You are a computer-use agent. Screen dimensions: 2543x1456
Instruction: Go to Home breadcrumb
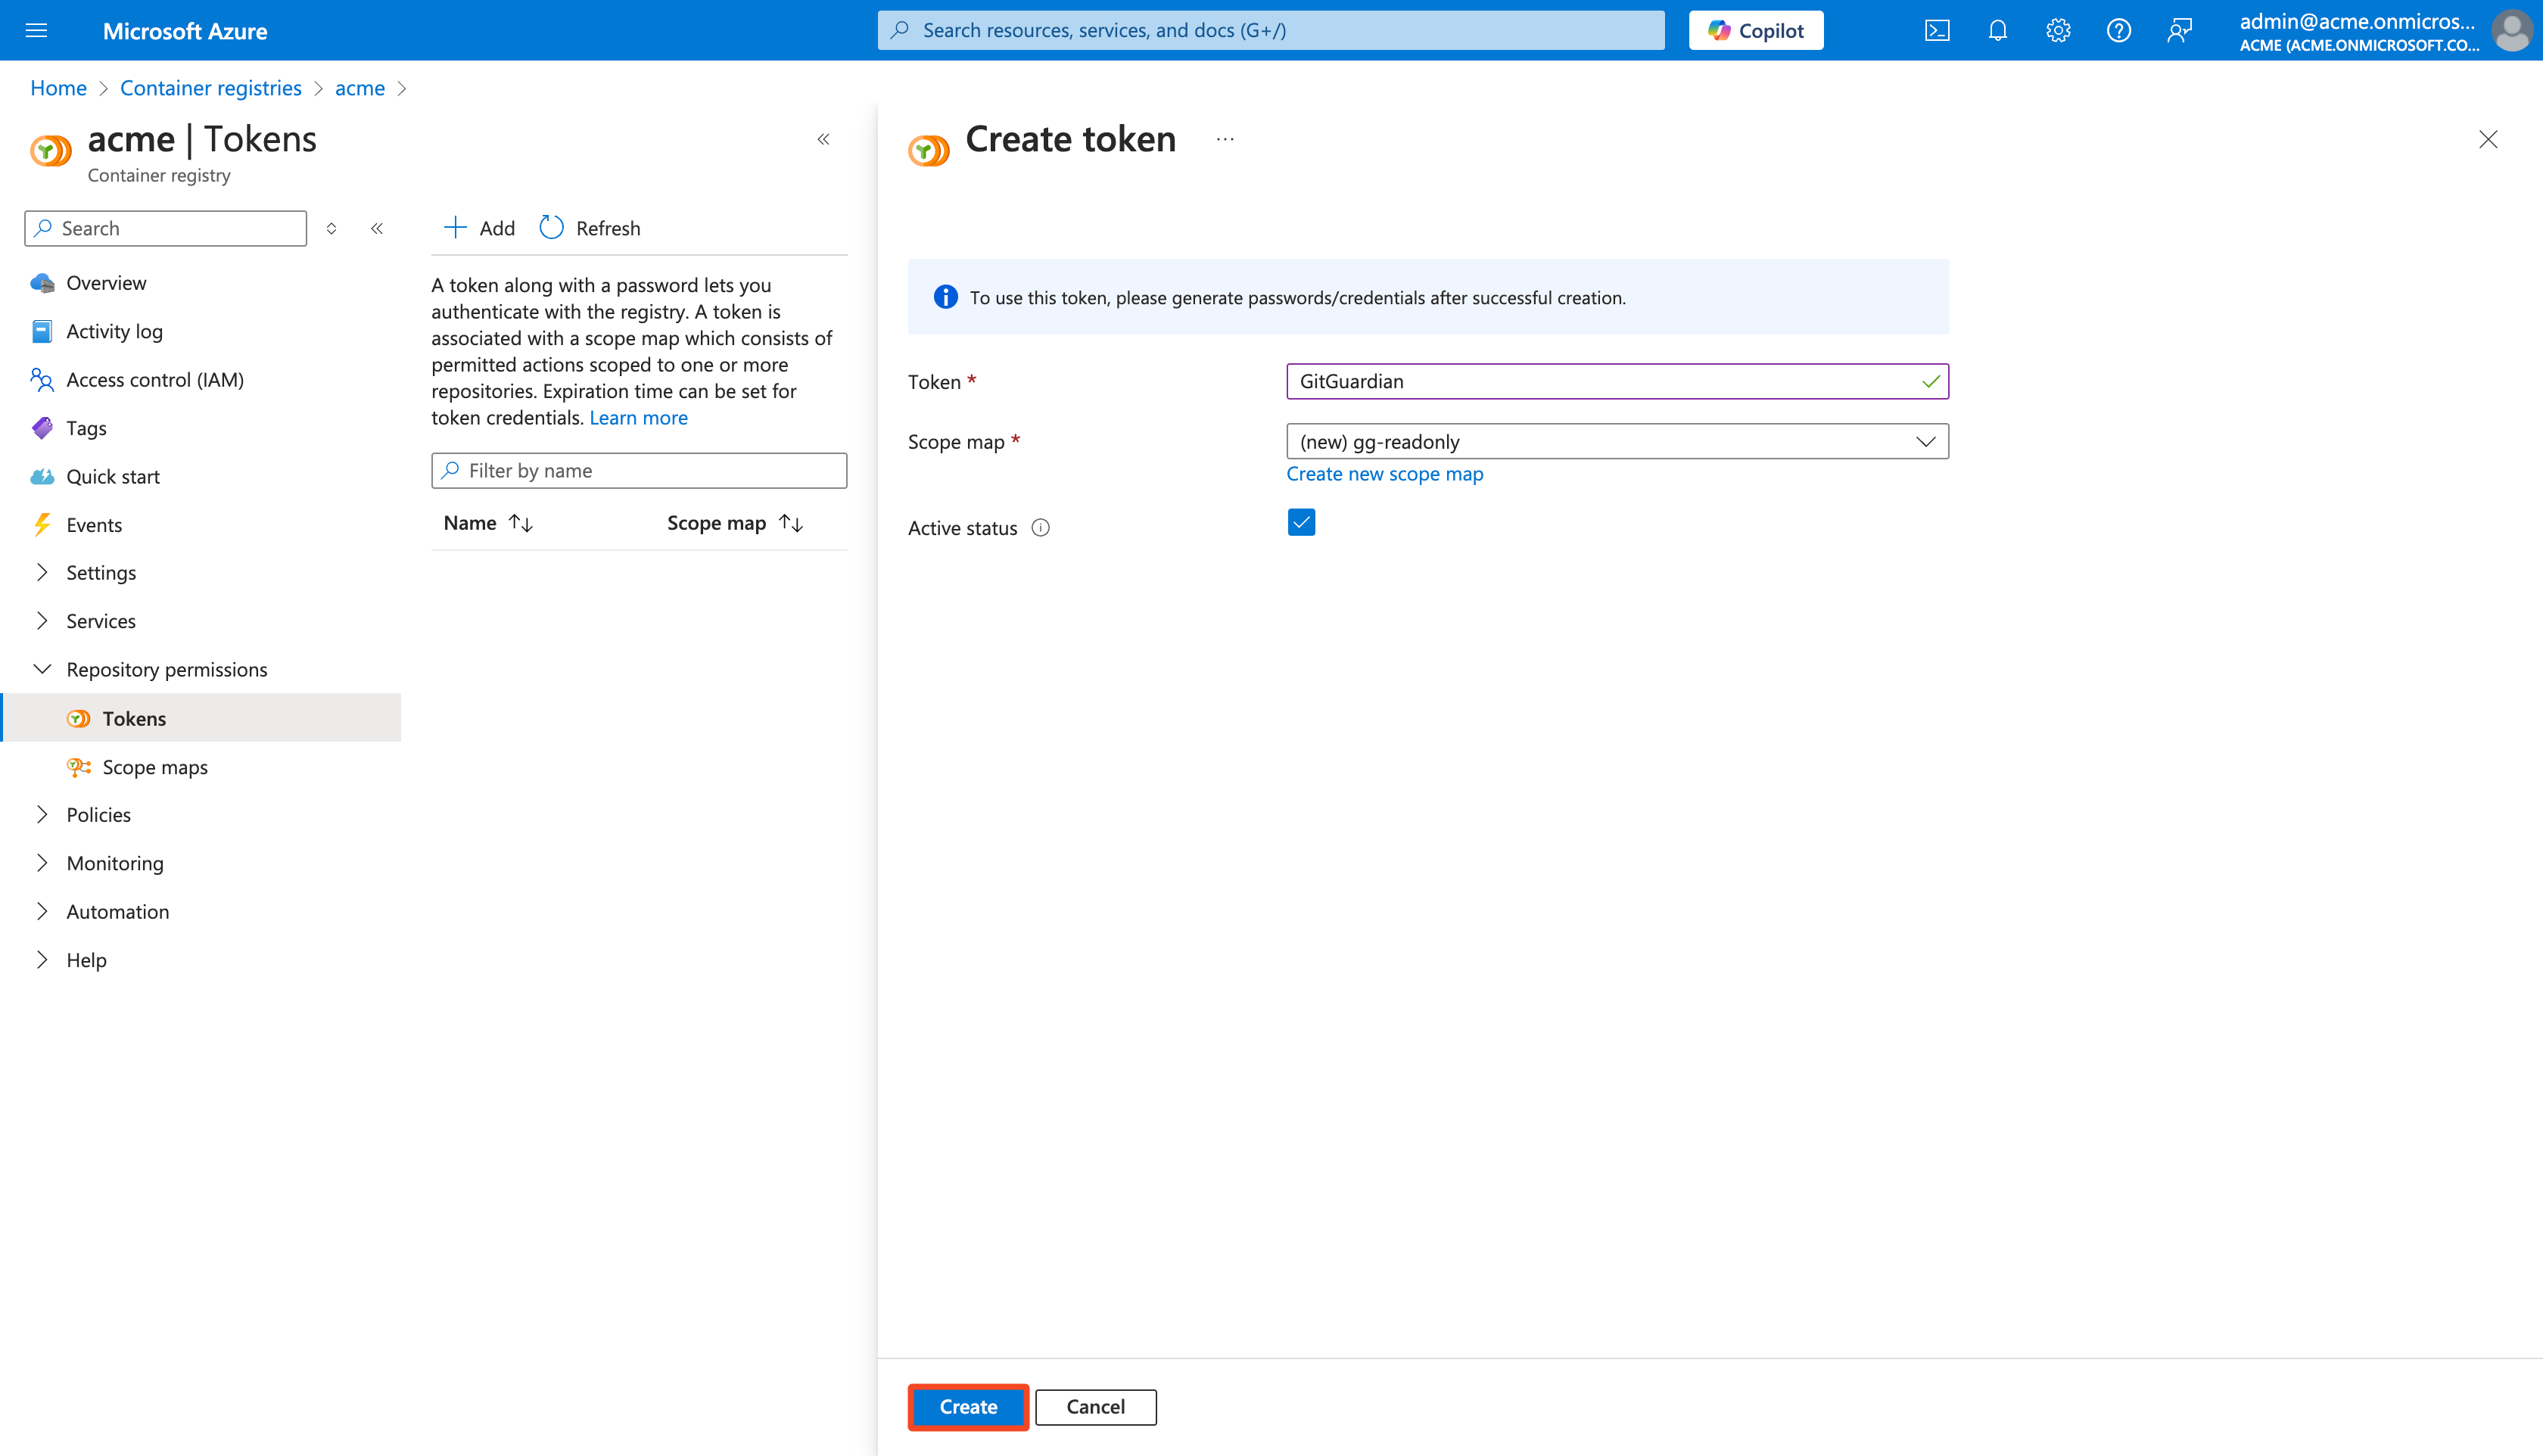[58, 88]
